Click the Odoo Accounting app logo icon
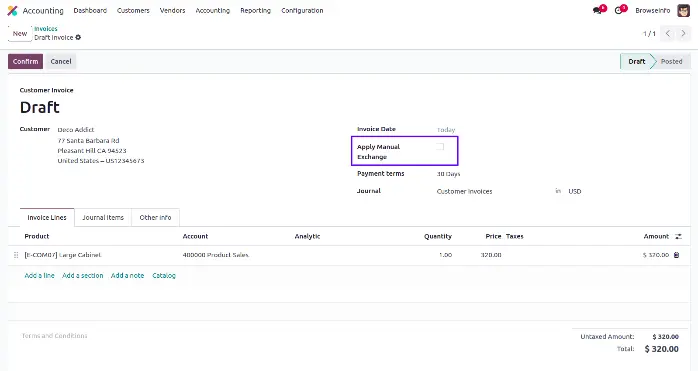Viewport: 698px width, 371px height. [12, 11]
